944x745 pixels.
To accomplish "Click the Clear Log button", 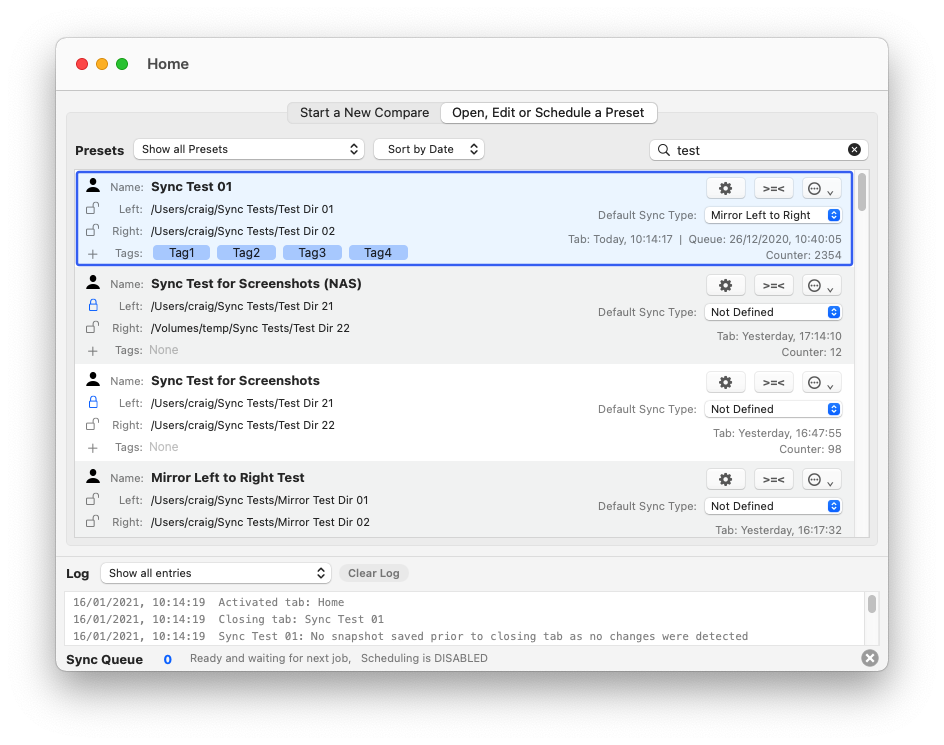I will (x=374, y=573).
